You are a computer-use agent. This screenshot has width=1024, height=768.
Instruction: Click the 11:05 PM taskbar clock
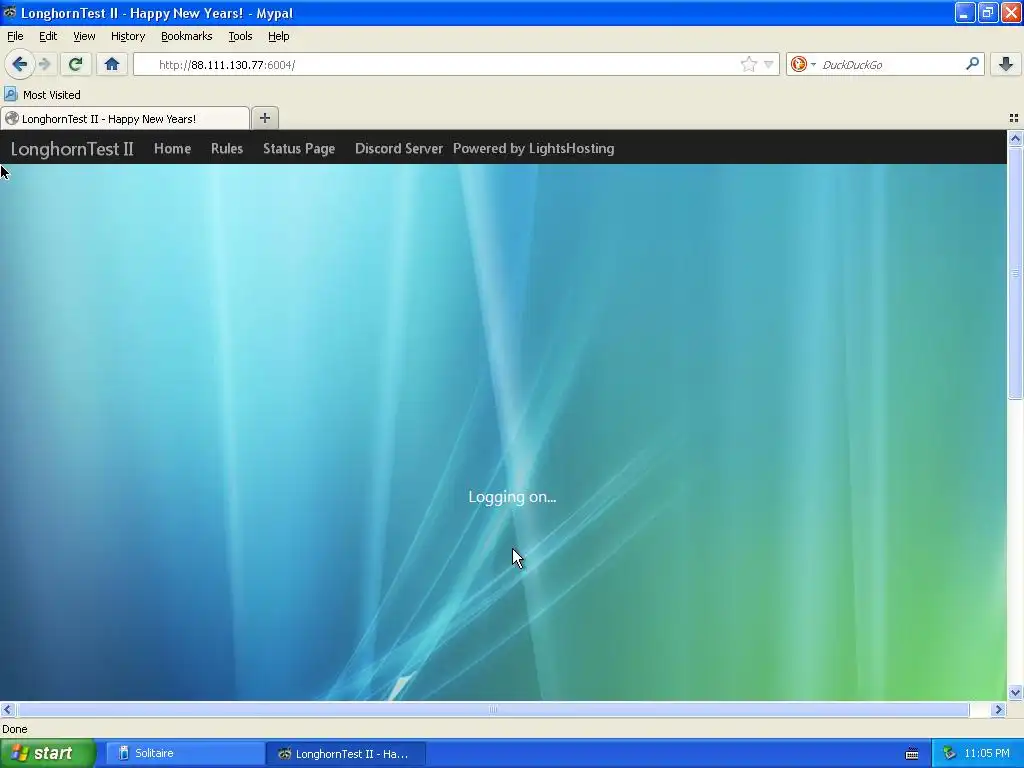tap(987, 754)
